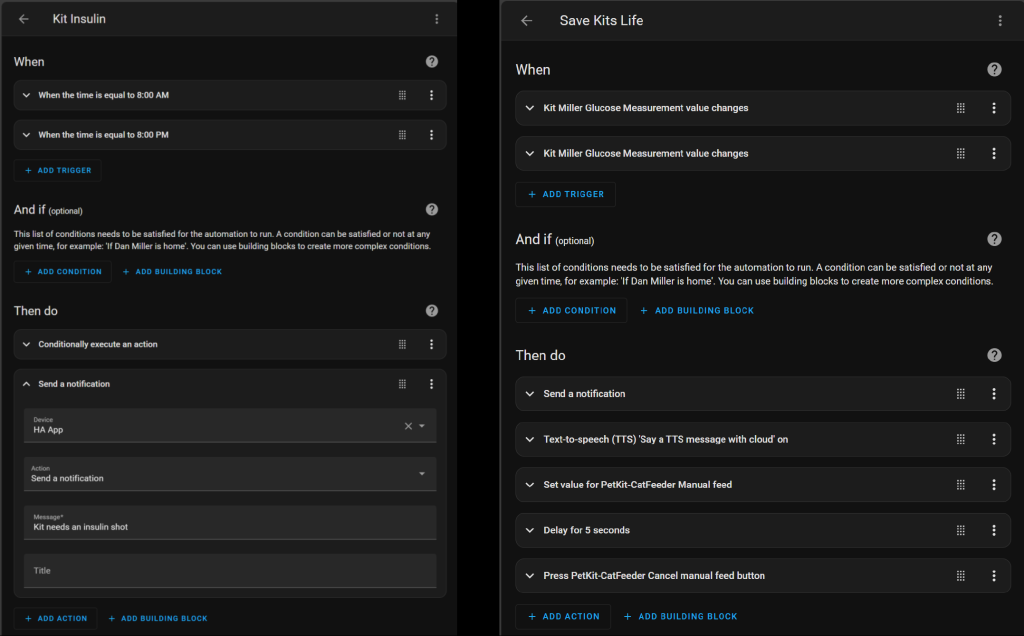Open three-dot menu for Delay for 5 seconds
Image resolution: width=1024 pixels, height=636 pixels.
(x=993, y=530)
